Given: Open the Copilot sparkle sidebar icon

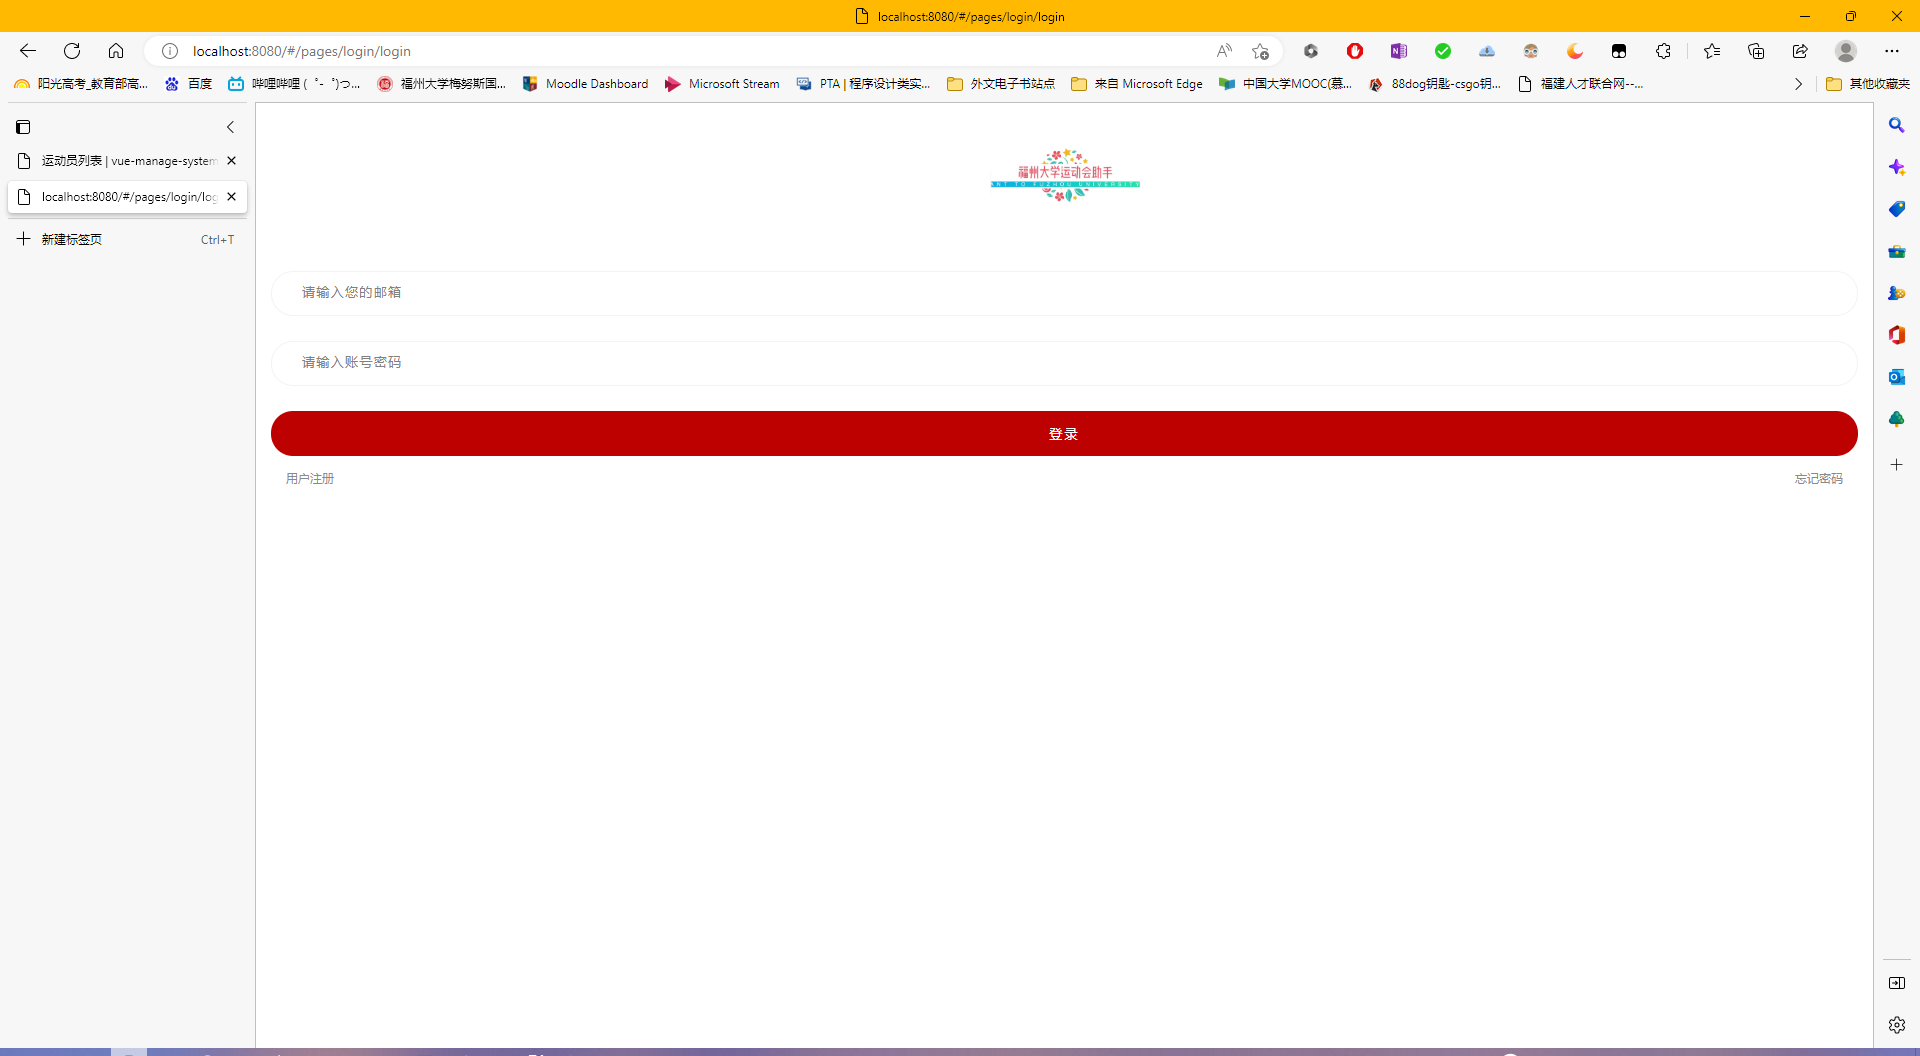Looking at the screenshot, I should 1897,167.
